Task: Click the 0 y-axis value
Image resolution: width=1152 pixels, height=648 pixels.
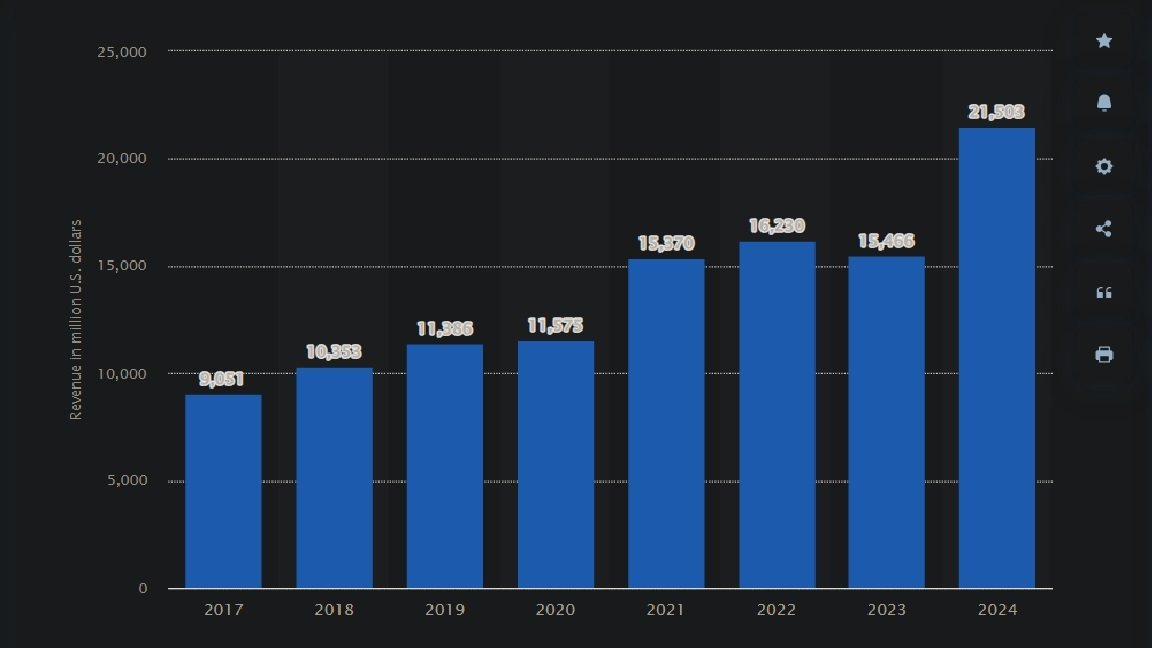Action: [x=143, y=588]
